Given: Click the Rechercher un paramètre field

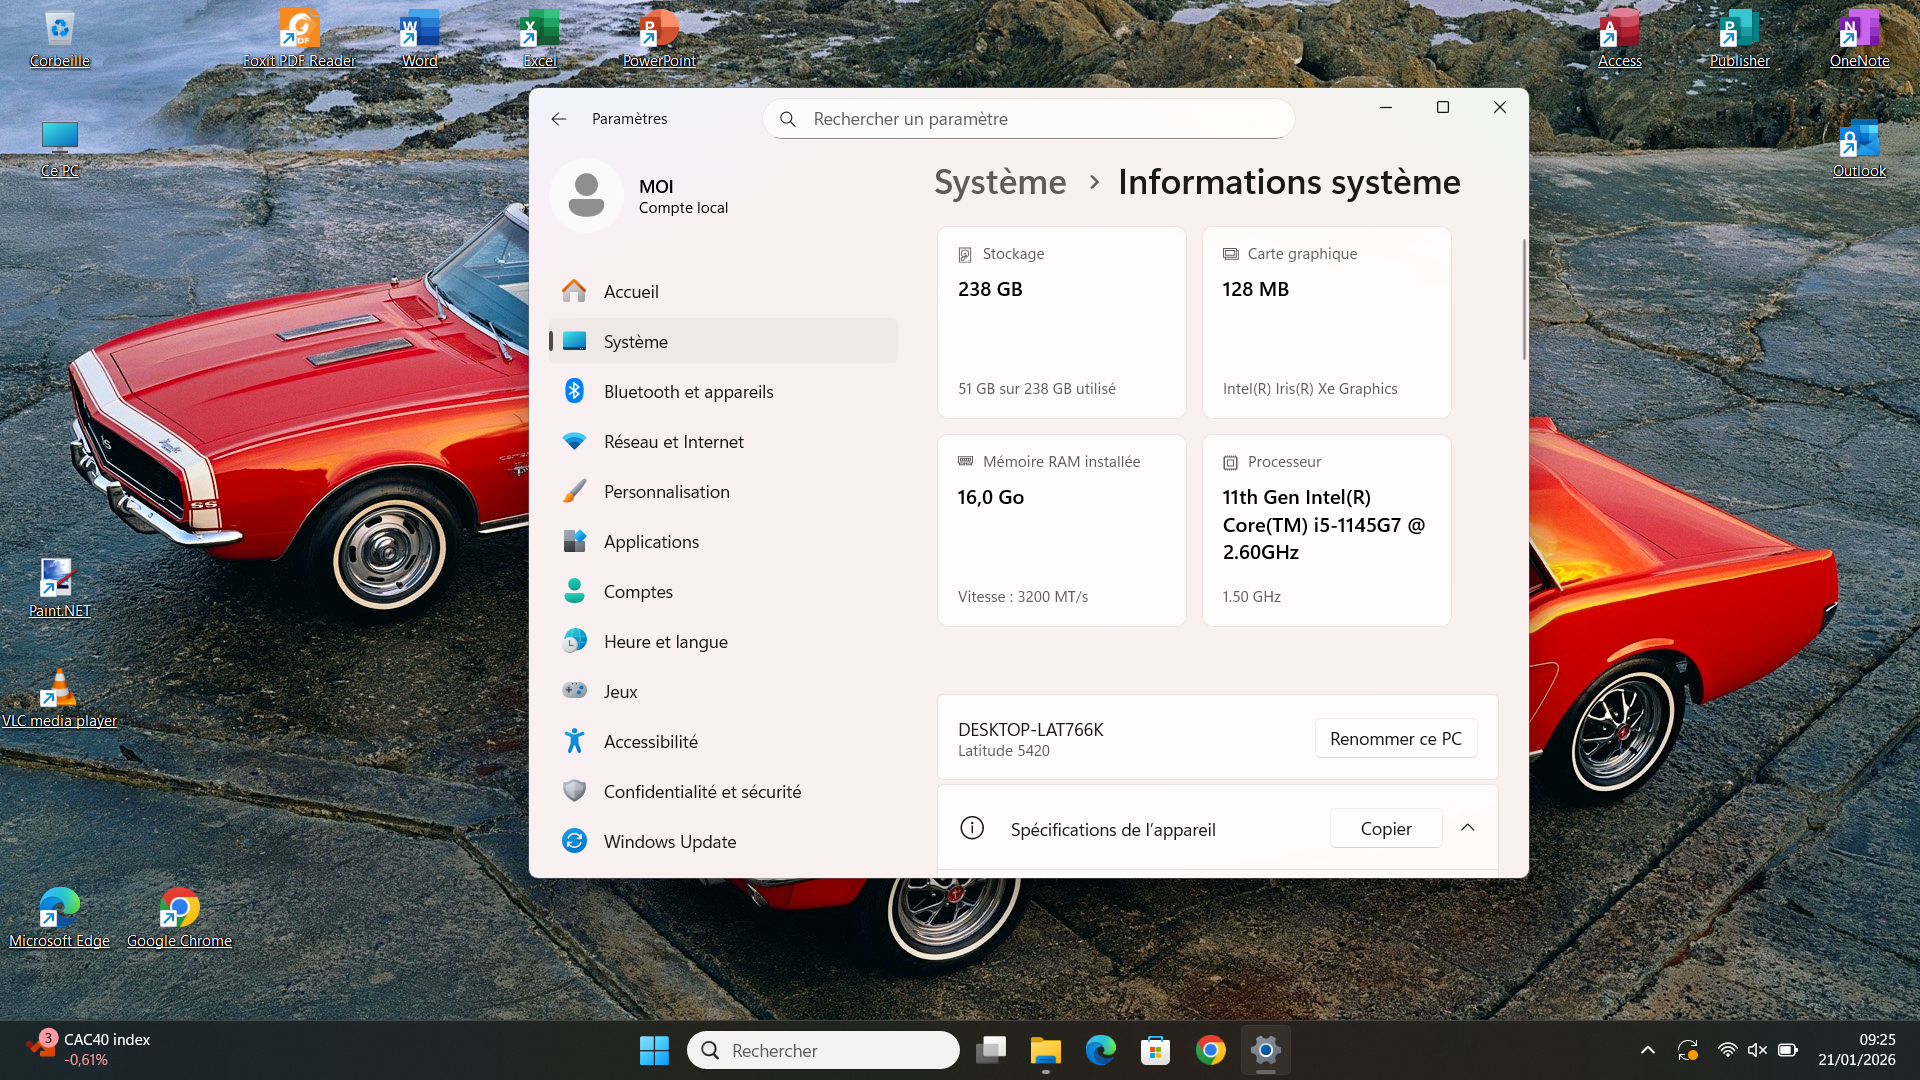Looking at the screenshot, I should click(x=1028, y=119).
